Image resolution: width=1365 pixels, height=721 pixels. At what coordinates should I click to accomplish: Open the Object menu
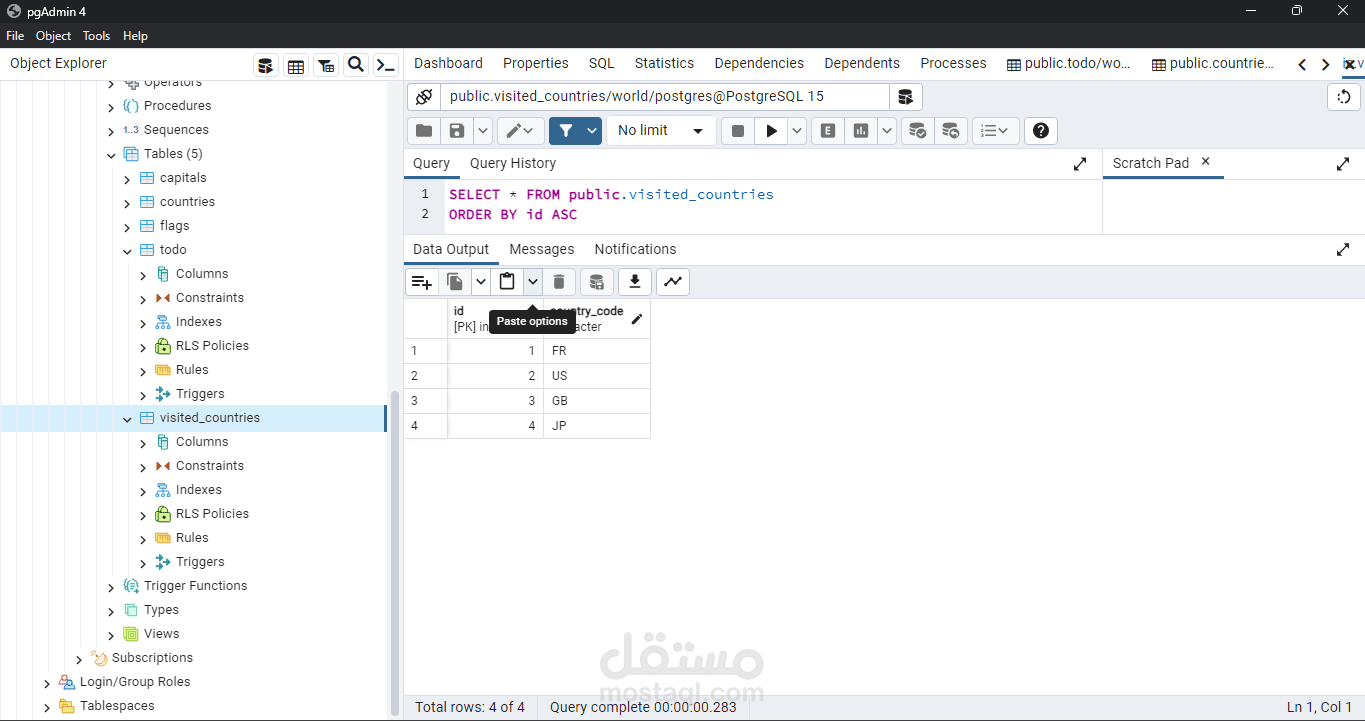coord(53,35)
